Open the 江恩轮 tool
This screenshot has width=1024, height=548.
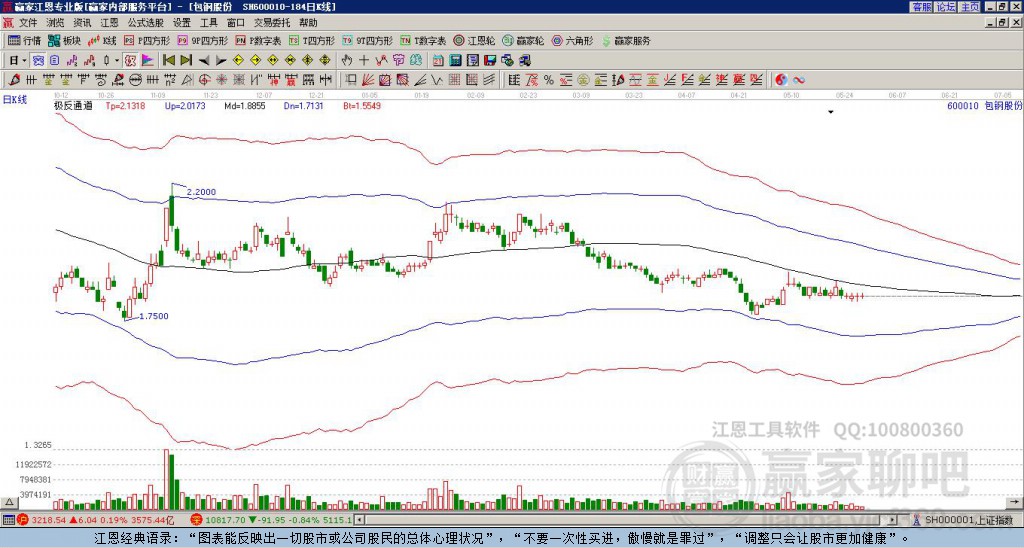(x=473, y=40)
